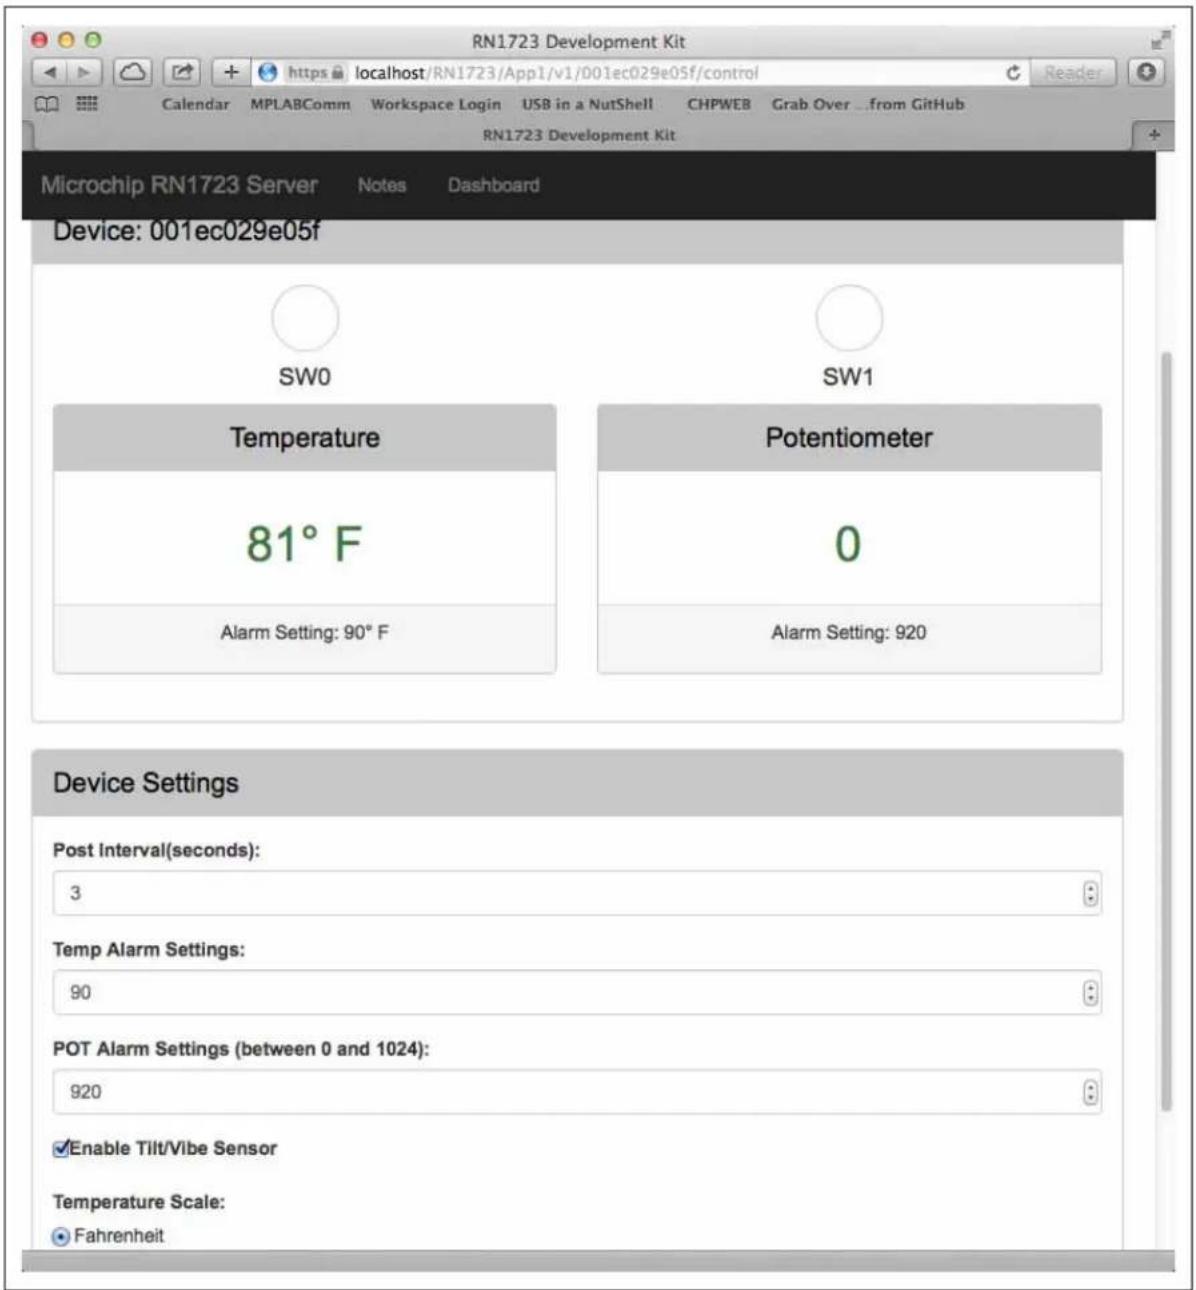This screenshot has width=1196, height=1290.
Task: Open the Notes navigation item
Action: 382,185
